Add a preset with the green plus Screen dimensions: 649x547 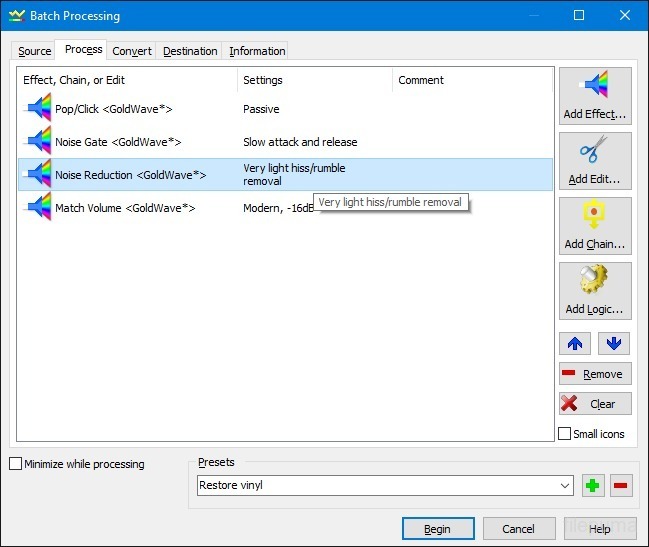(x=593, y=486)
